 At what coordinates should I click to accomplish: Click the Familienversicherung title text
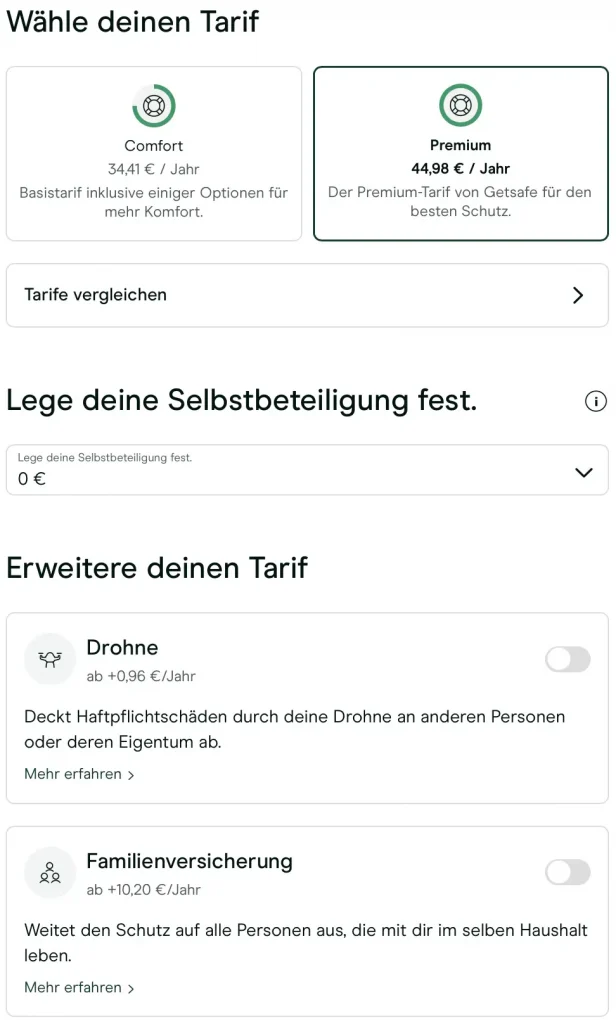tap(189, 861)
